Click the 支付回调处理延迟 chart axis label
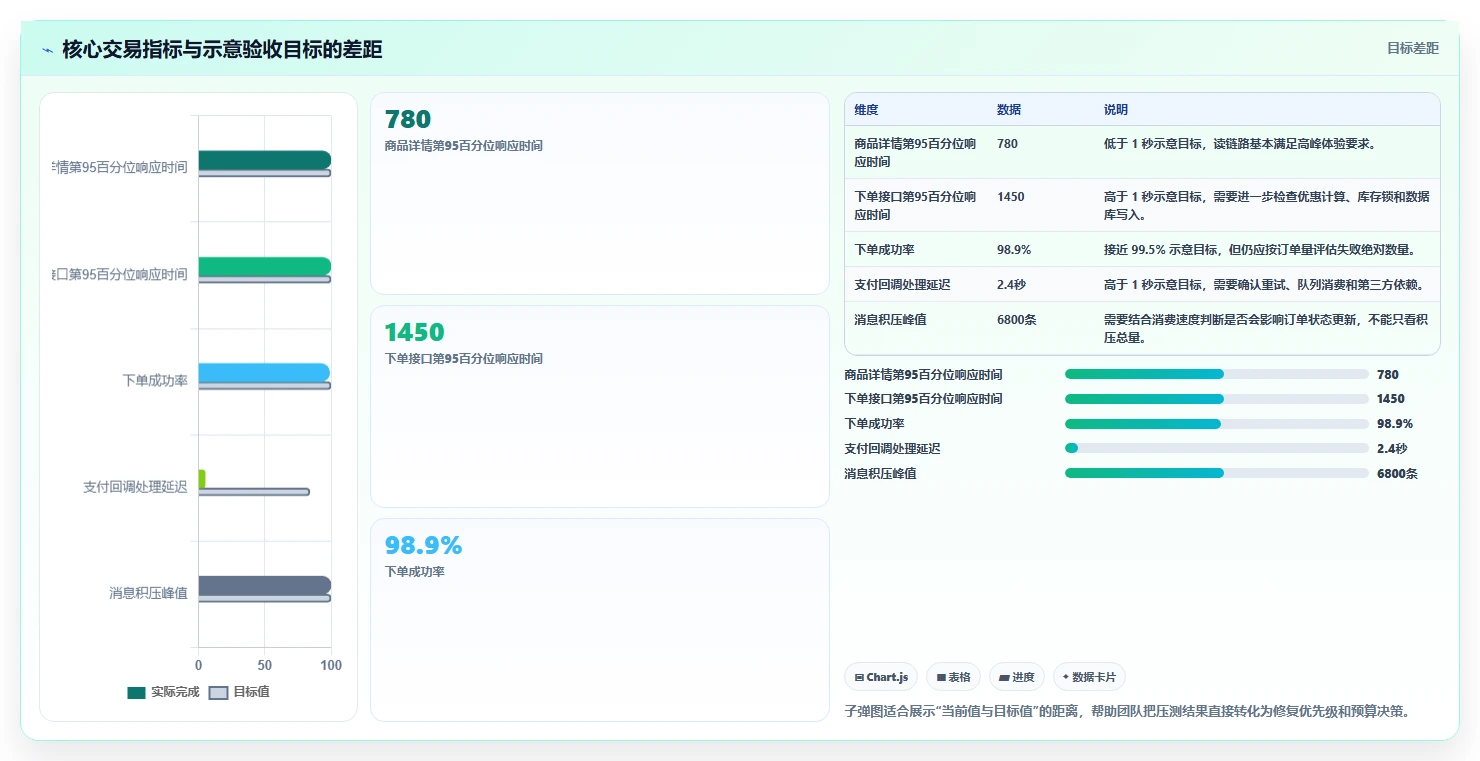 [135, 487]
